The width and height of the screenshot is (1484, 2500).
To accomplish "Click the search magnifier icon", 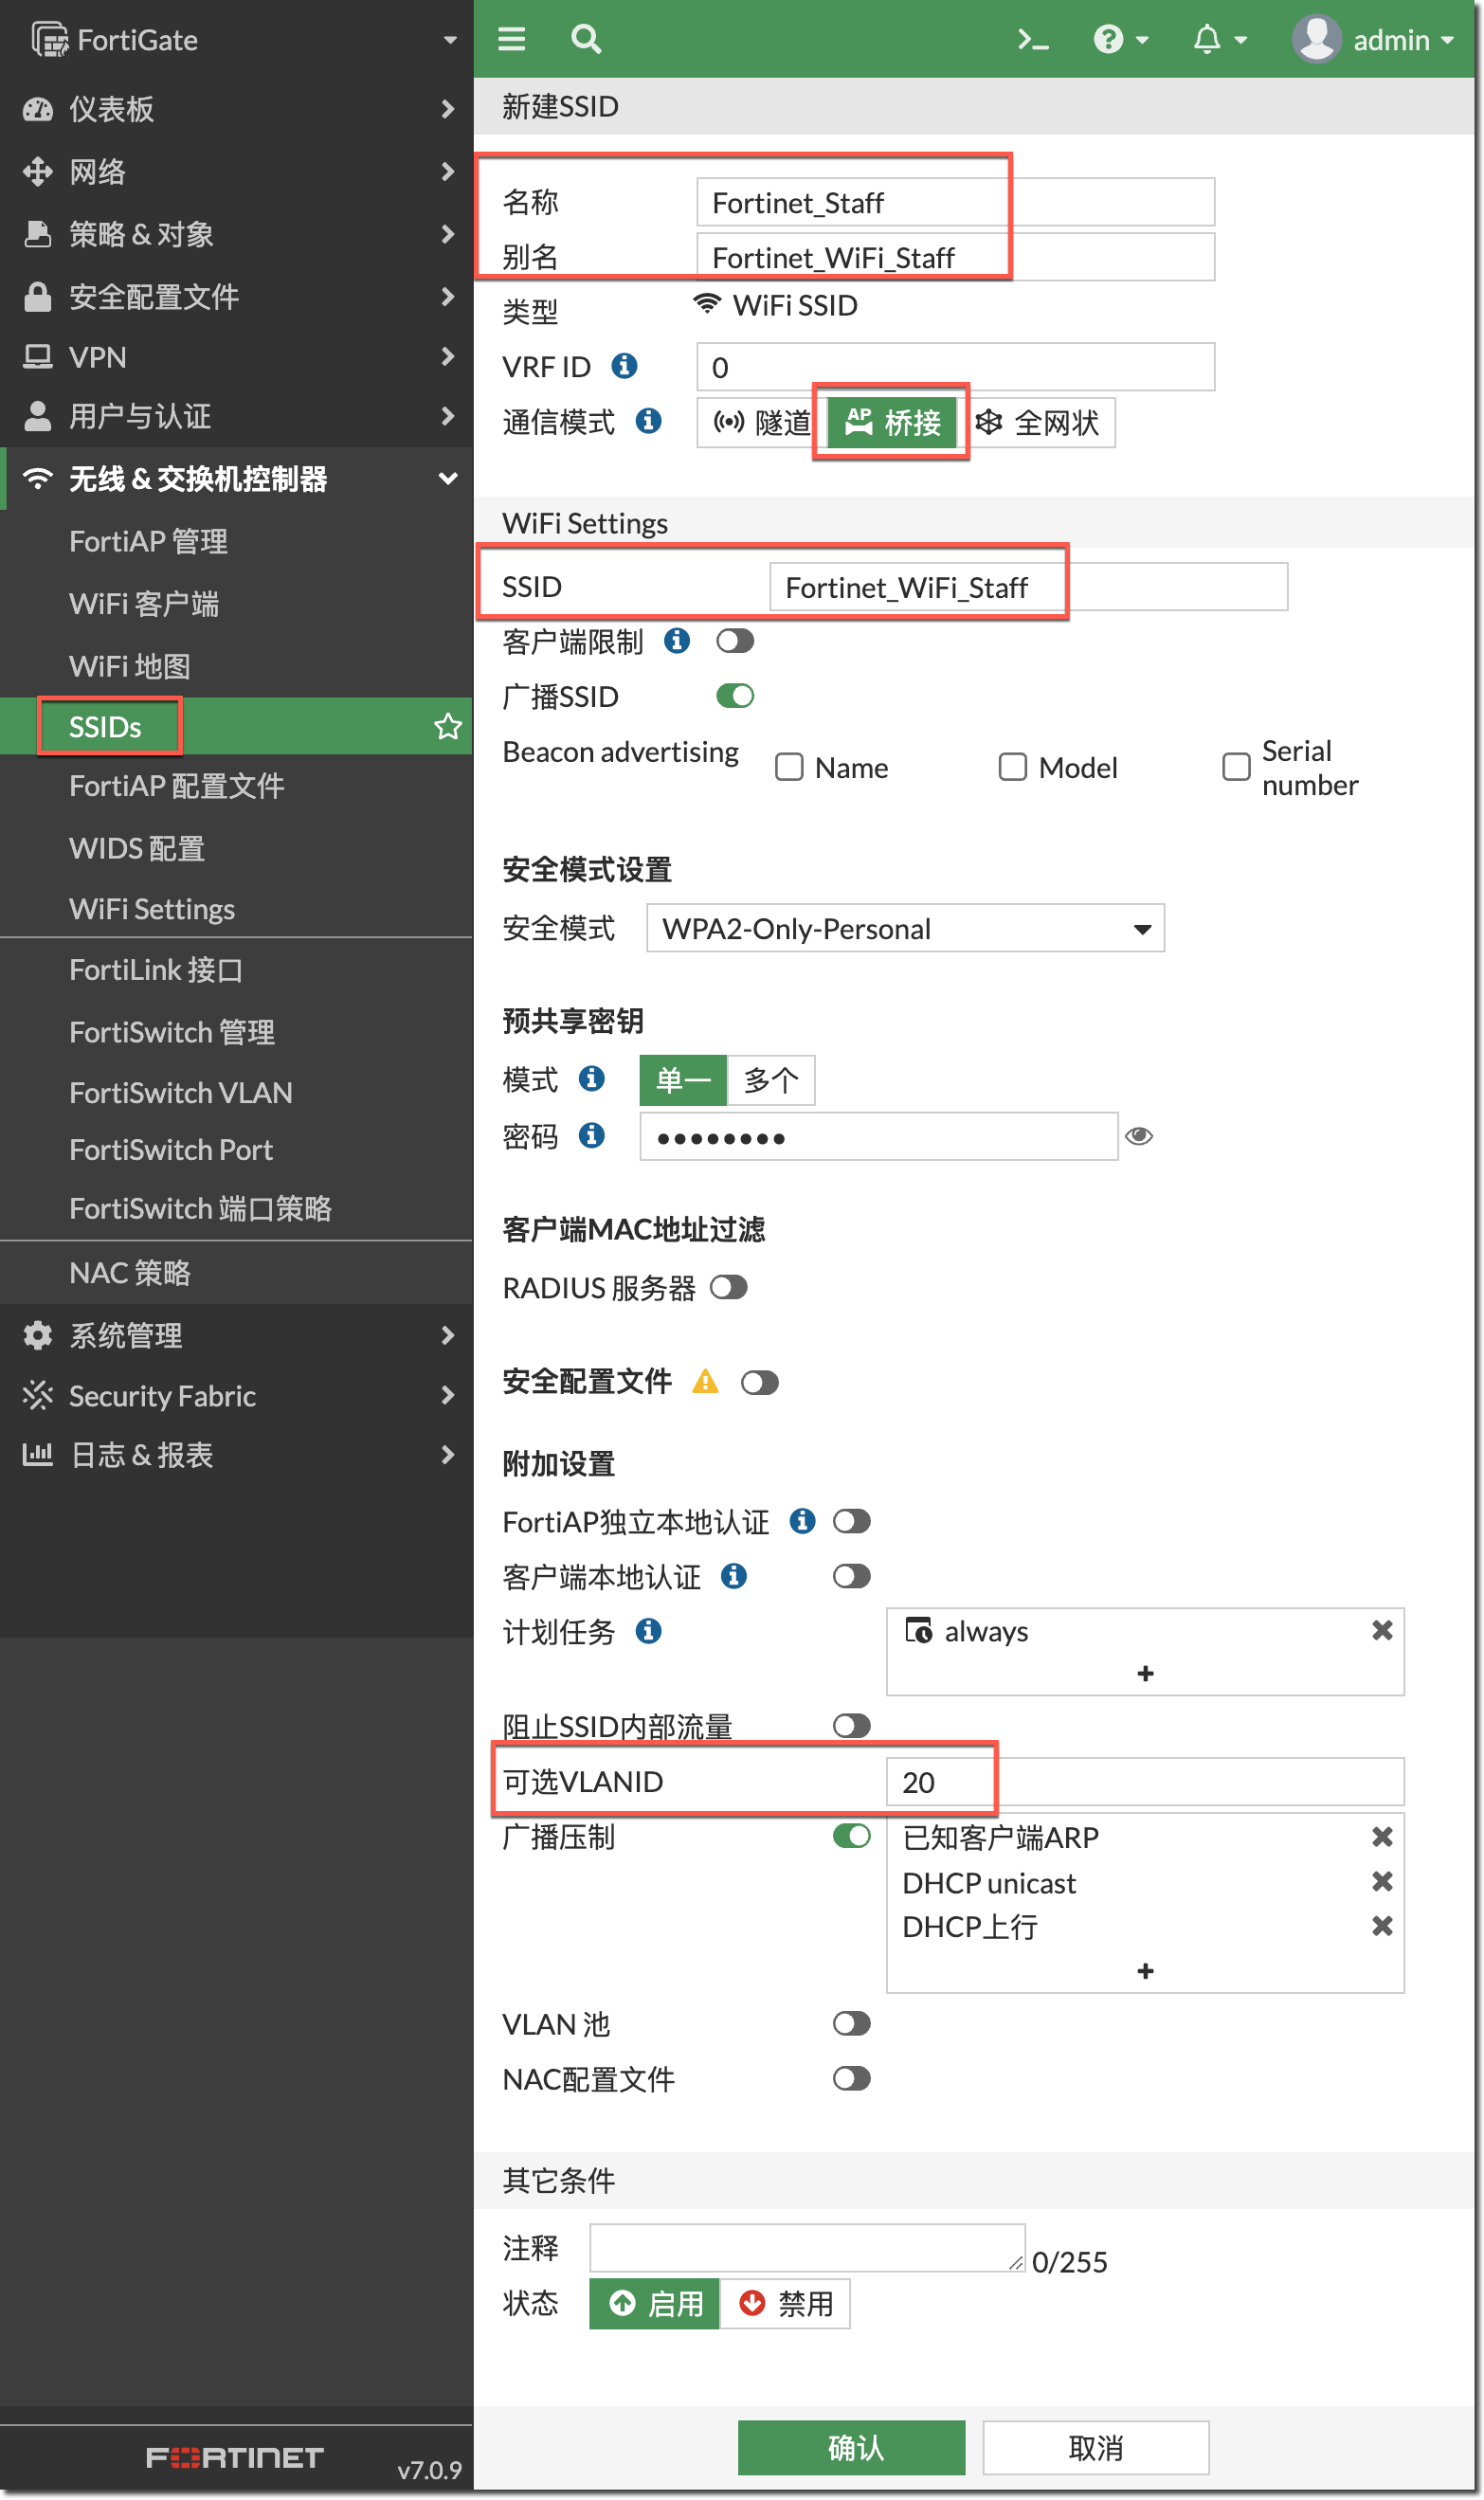I will coord(586,40).
